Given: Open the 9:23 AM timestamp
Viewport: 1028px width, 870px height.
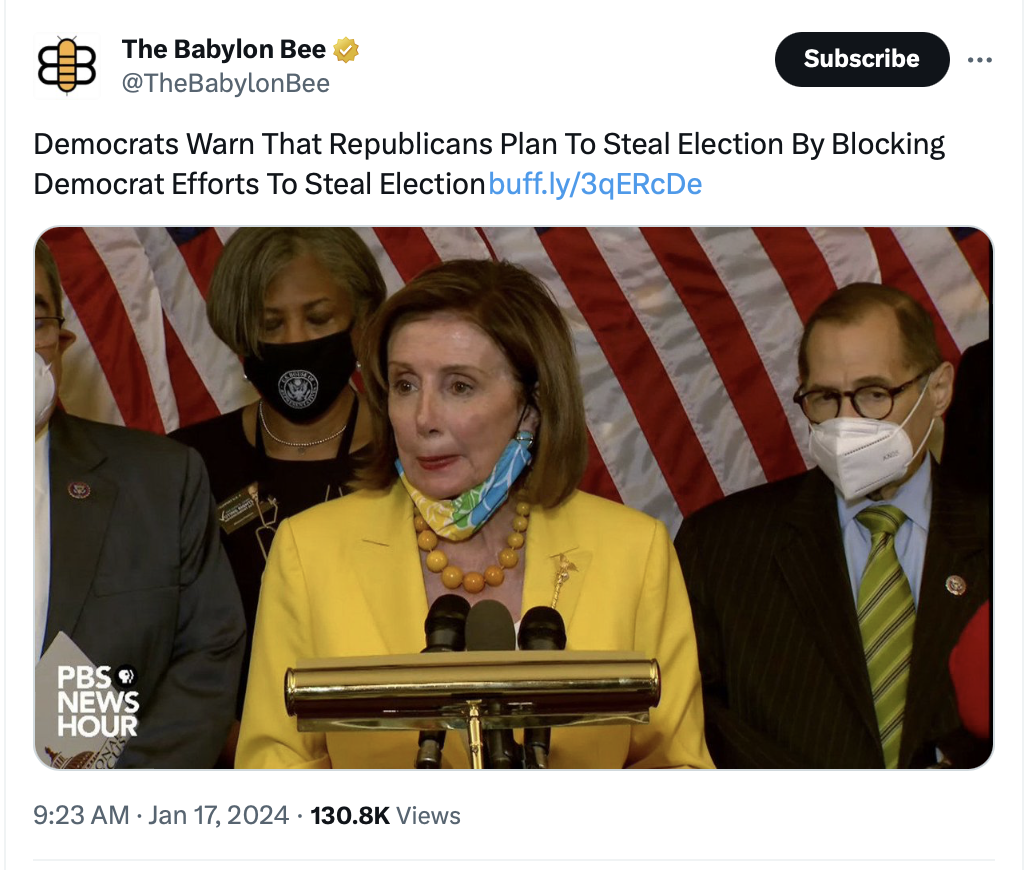Looking at the screenshot, I should (x=81, y=815).
